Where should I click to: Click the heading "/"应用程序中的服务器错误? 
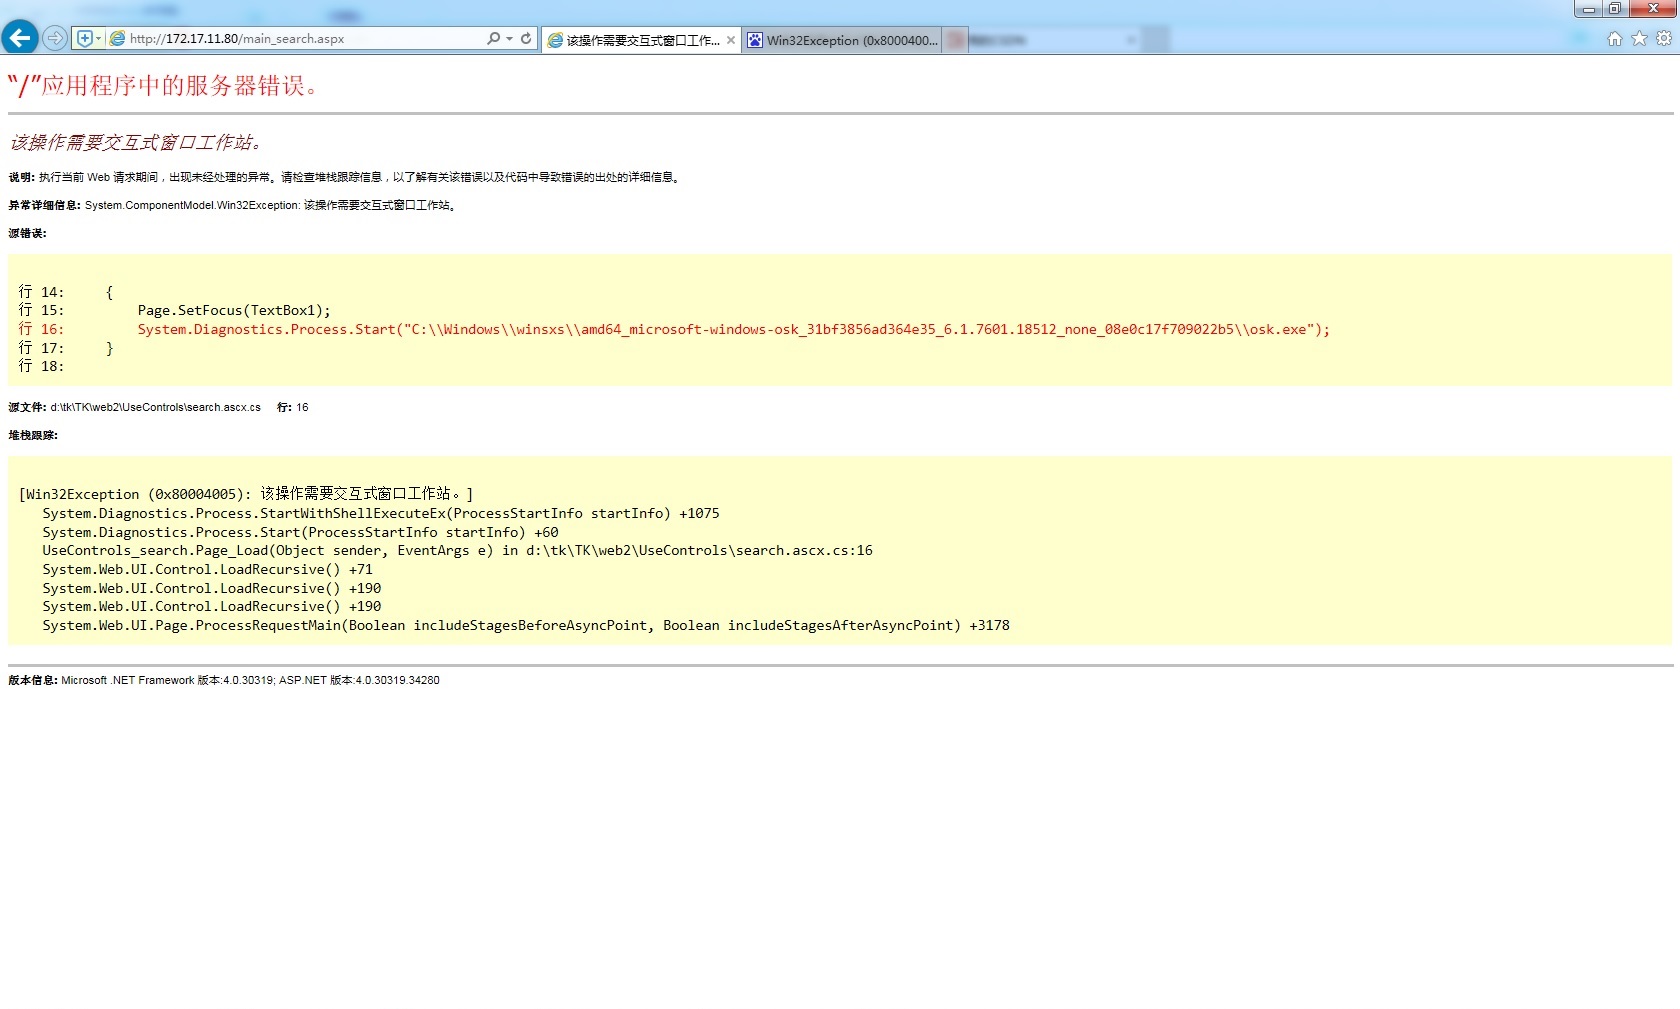(x=163, y=86)
